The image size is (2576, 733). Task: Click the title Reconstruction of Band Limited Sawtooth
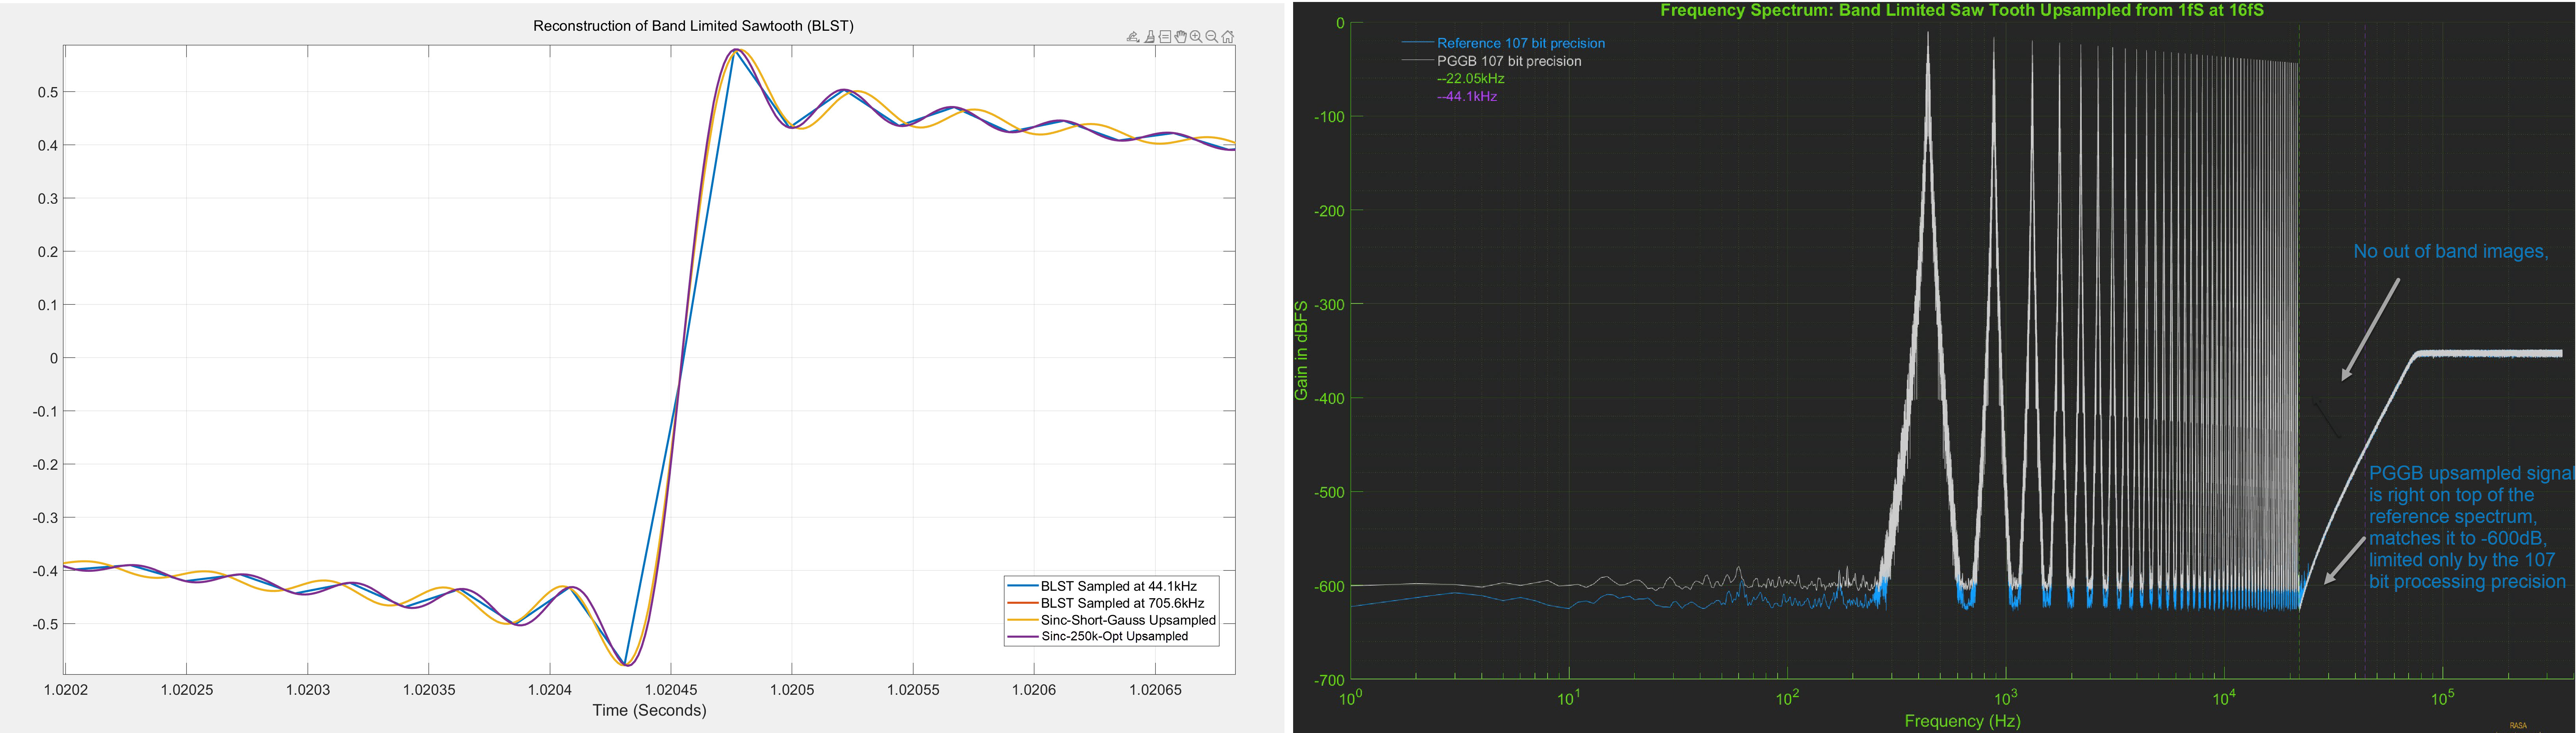click(693, 26)
